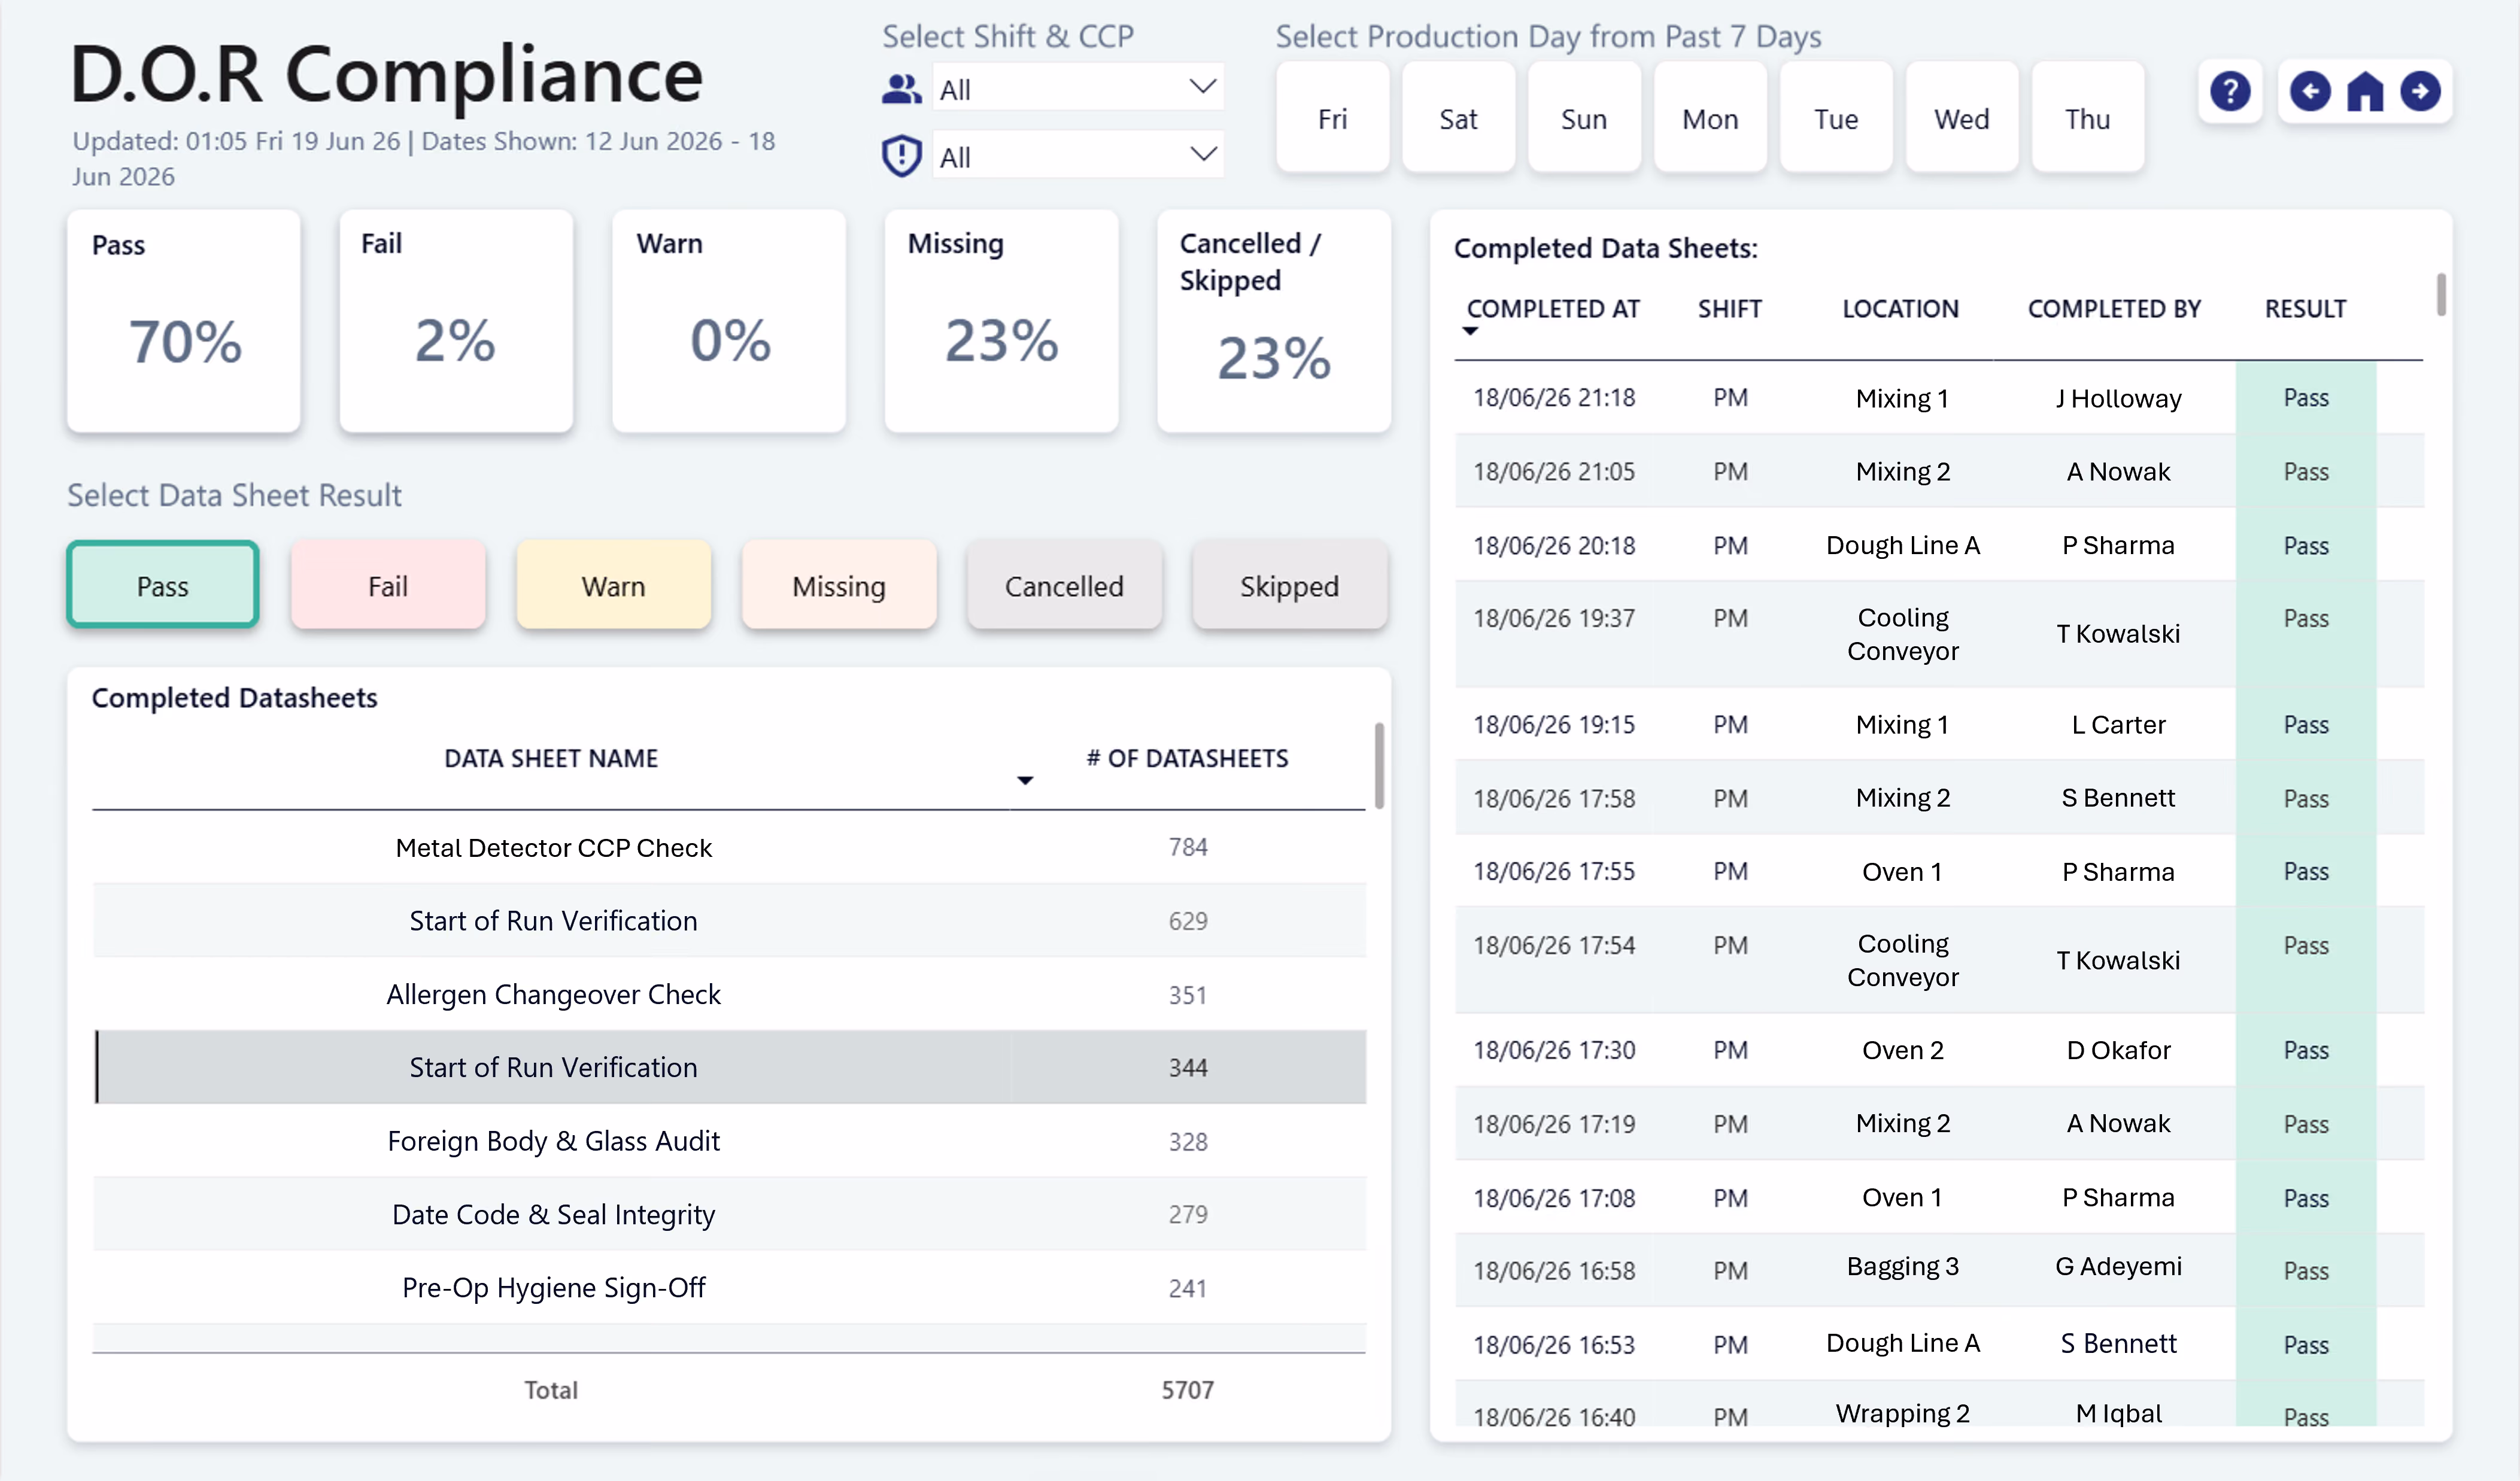Click Cooling Conveyor in the 19:37 row
This screenshot has width=2520, height=1481.
1903,634
